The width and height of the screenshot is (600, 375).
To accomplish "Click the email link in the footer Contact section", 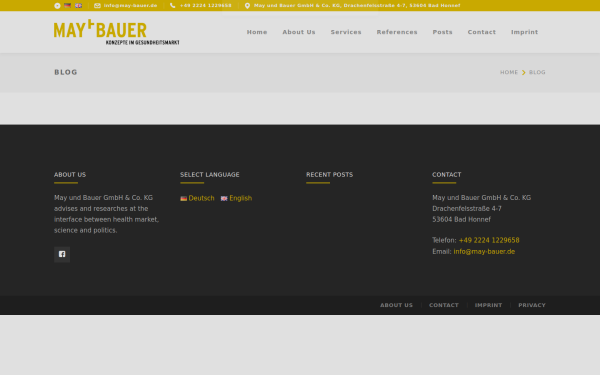I will 484,251.
